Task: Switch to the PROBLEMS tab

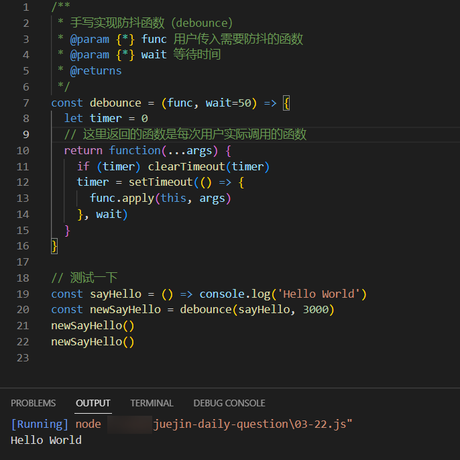Action: (x=33, y=403)
